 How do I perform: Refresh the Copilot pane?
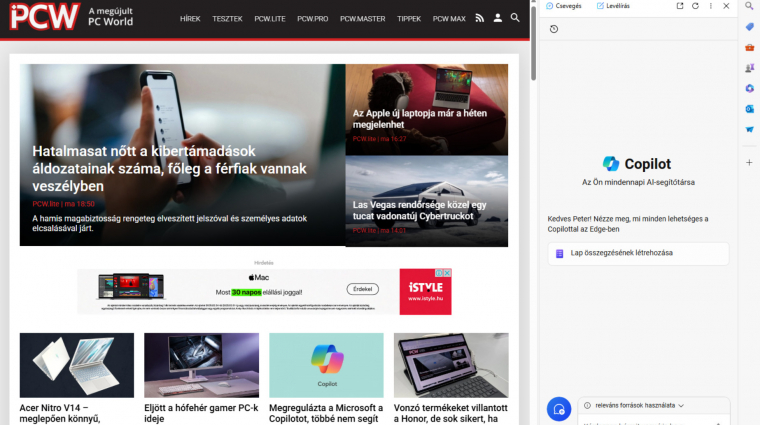pos(695,6)
